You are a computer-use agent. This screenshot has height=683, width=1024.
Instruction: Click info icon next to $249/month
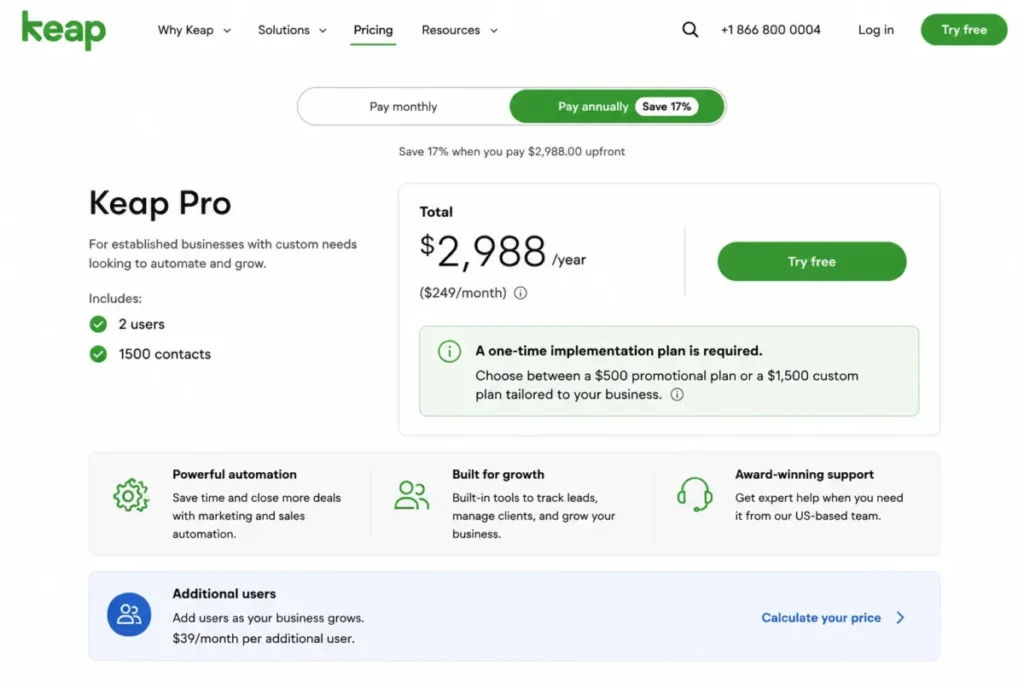[520, 293]
